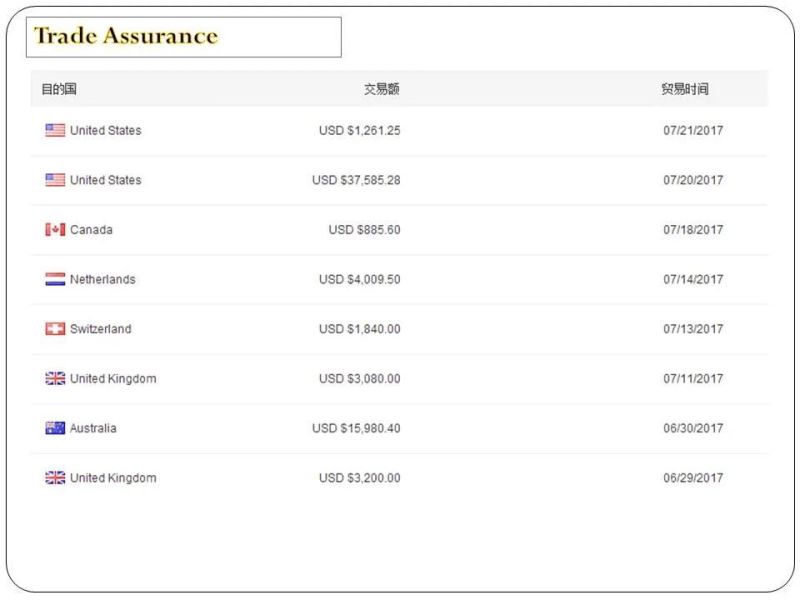Click the date 07/21/2017
The image size is (800, 600).
(x=693, y=130)
